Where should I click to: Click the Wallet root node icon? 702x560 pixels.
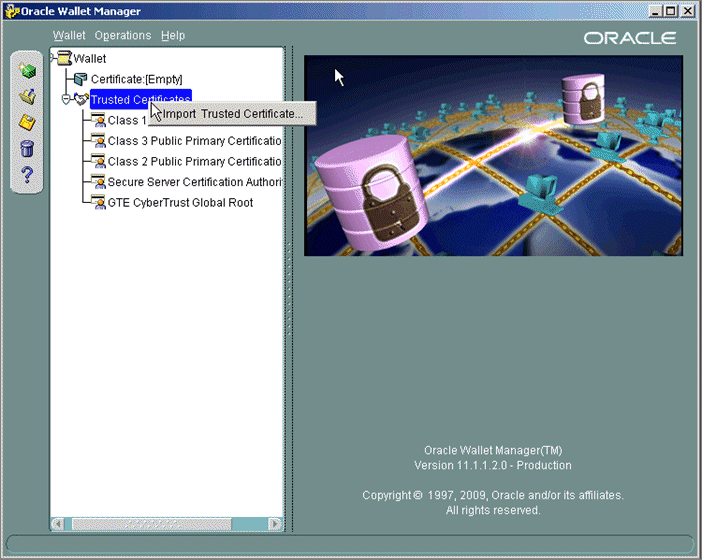point(64,58)
